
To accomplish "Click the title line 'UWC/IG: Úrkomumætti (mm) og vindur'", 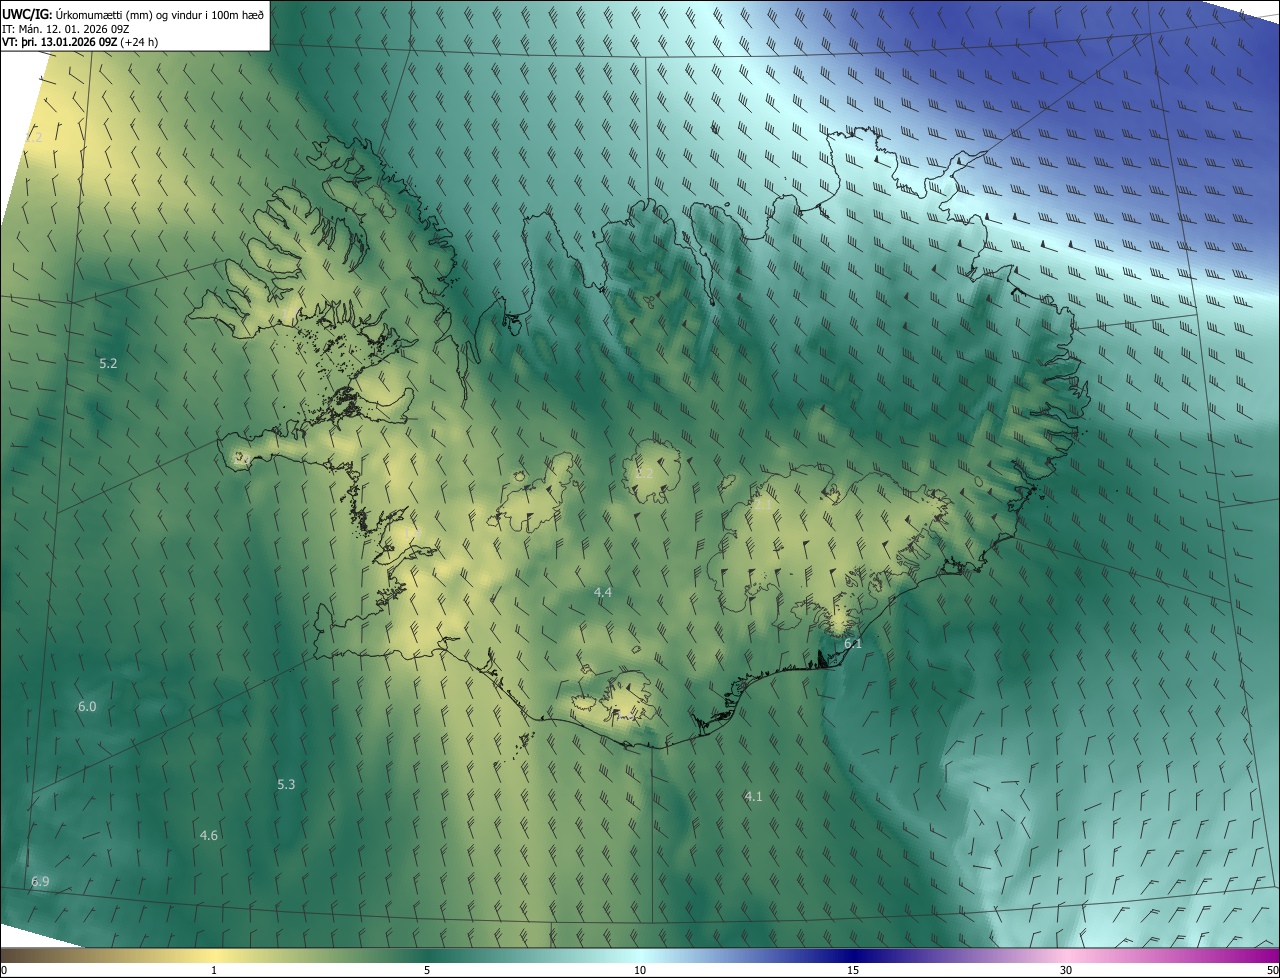I will coord(133,14).
